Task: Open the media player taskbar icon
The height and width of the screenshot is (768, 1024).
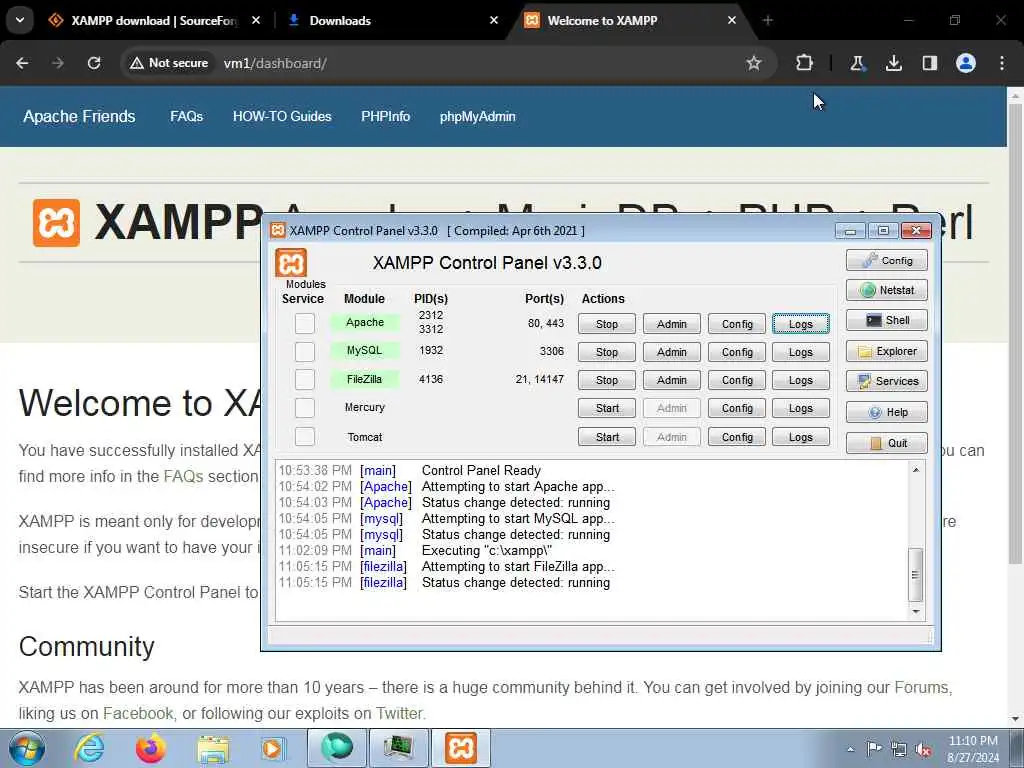Action: click(x=272, y=748)
